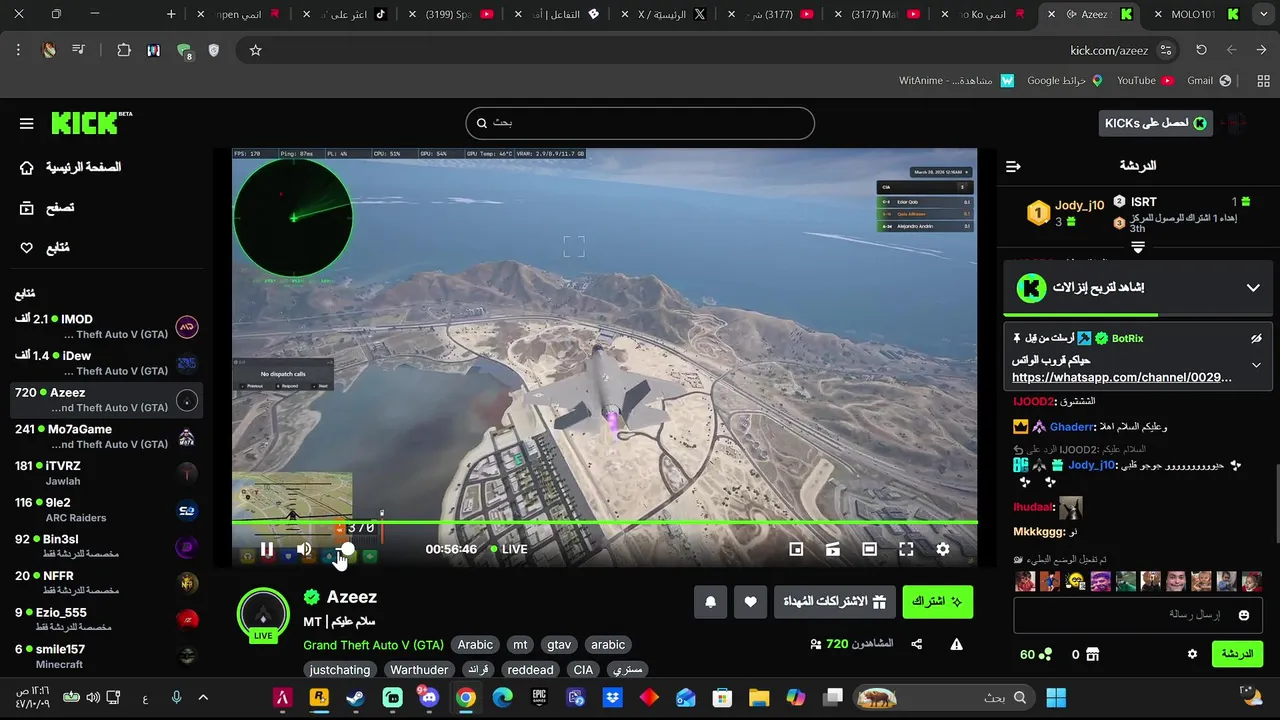
Task: Jump to LIVE indicator in player
Action: click(x=508, y=549)
